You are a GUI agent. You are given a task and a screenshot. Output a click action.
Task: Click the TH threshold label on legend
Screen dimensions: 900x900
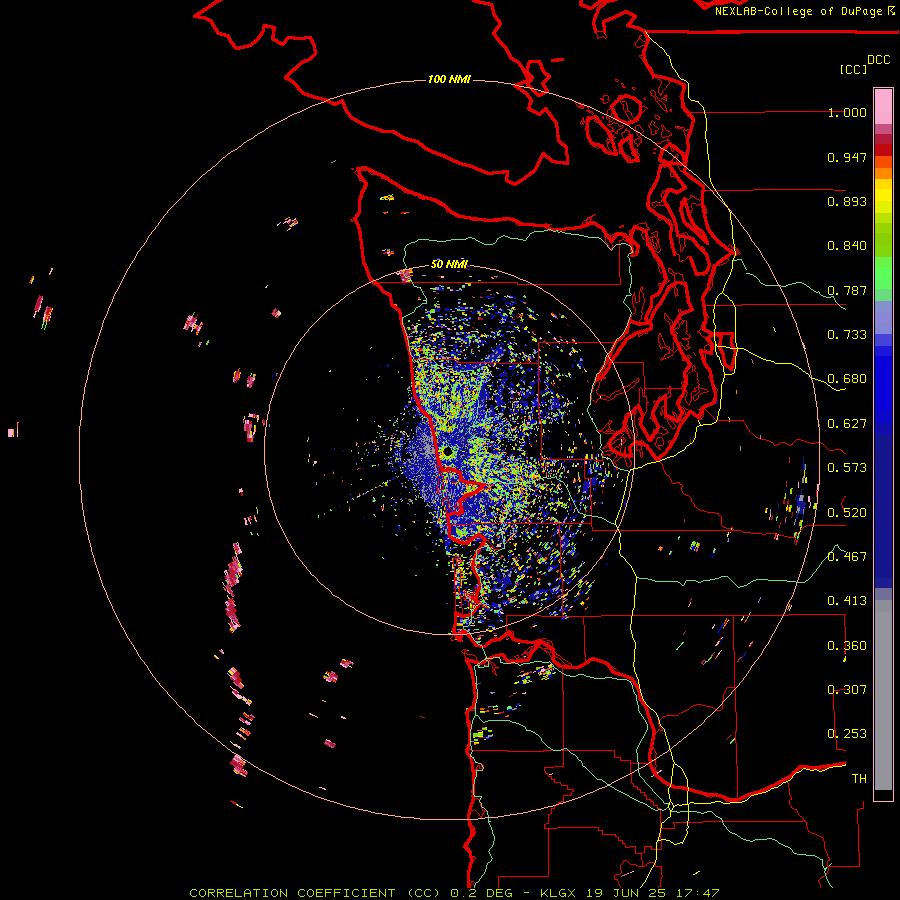[859, 778]
